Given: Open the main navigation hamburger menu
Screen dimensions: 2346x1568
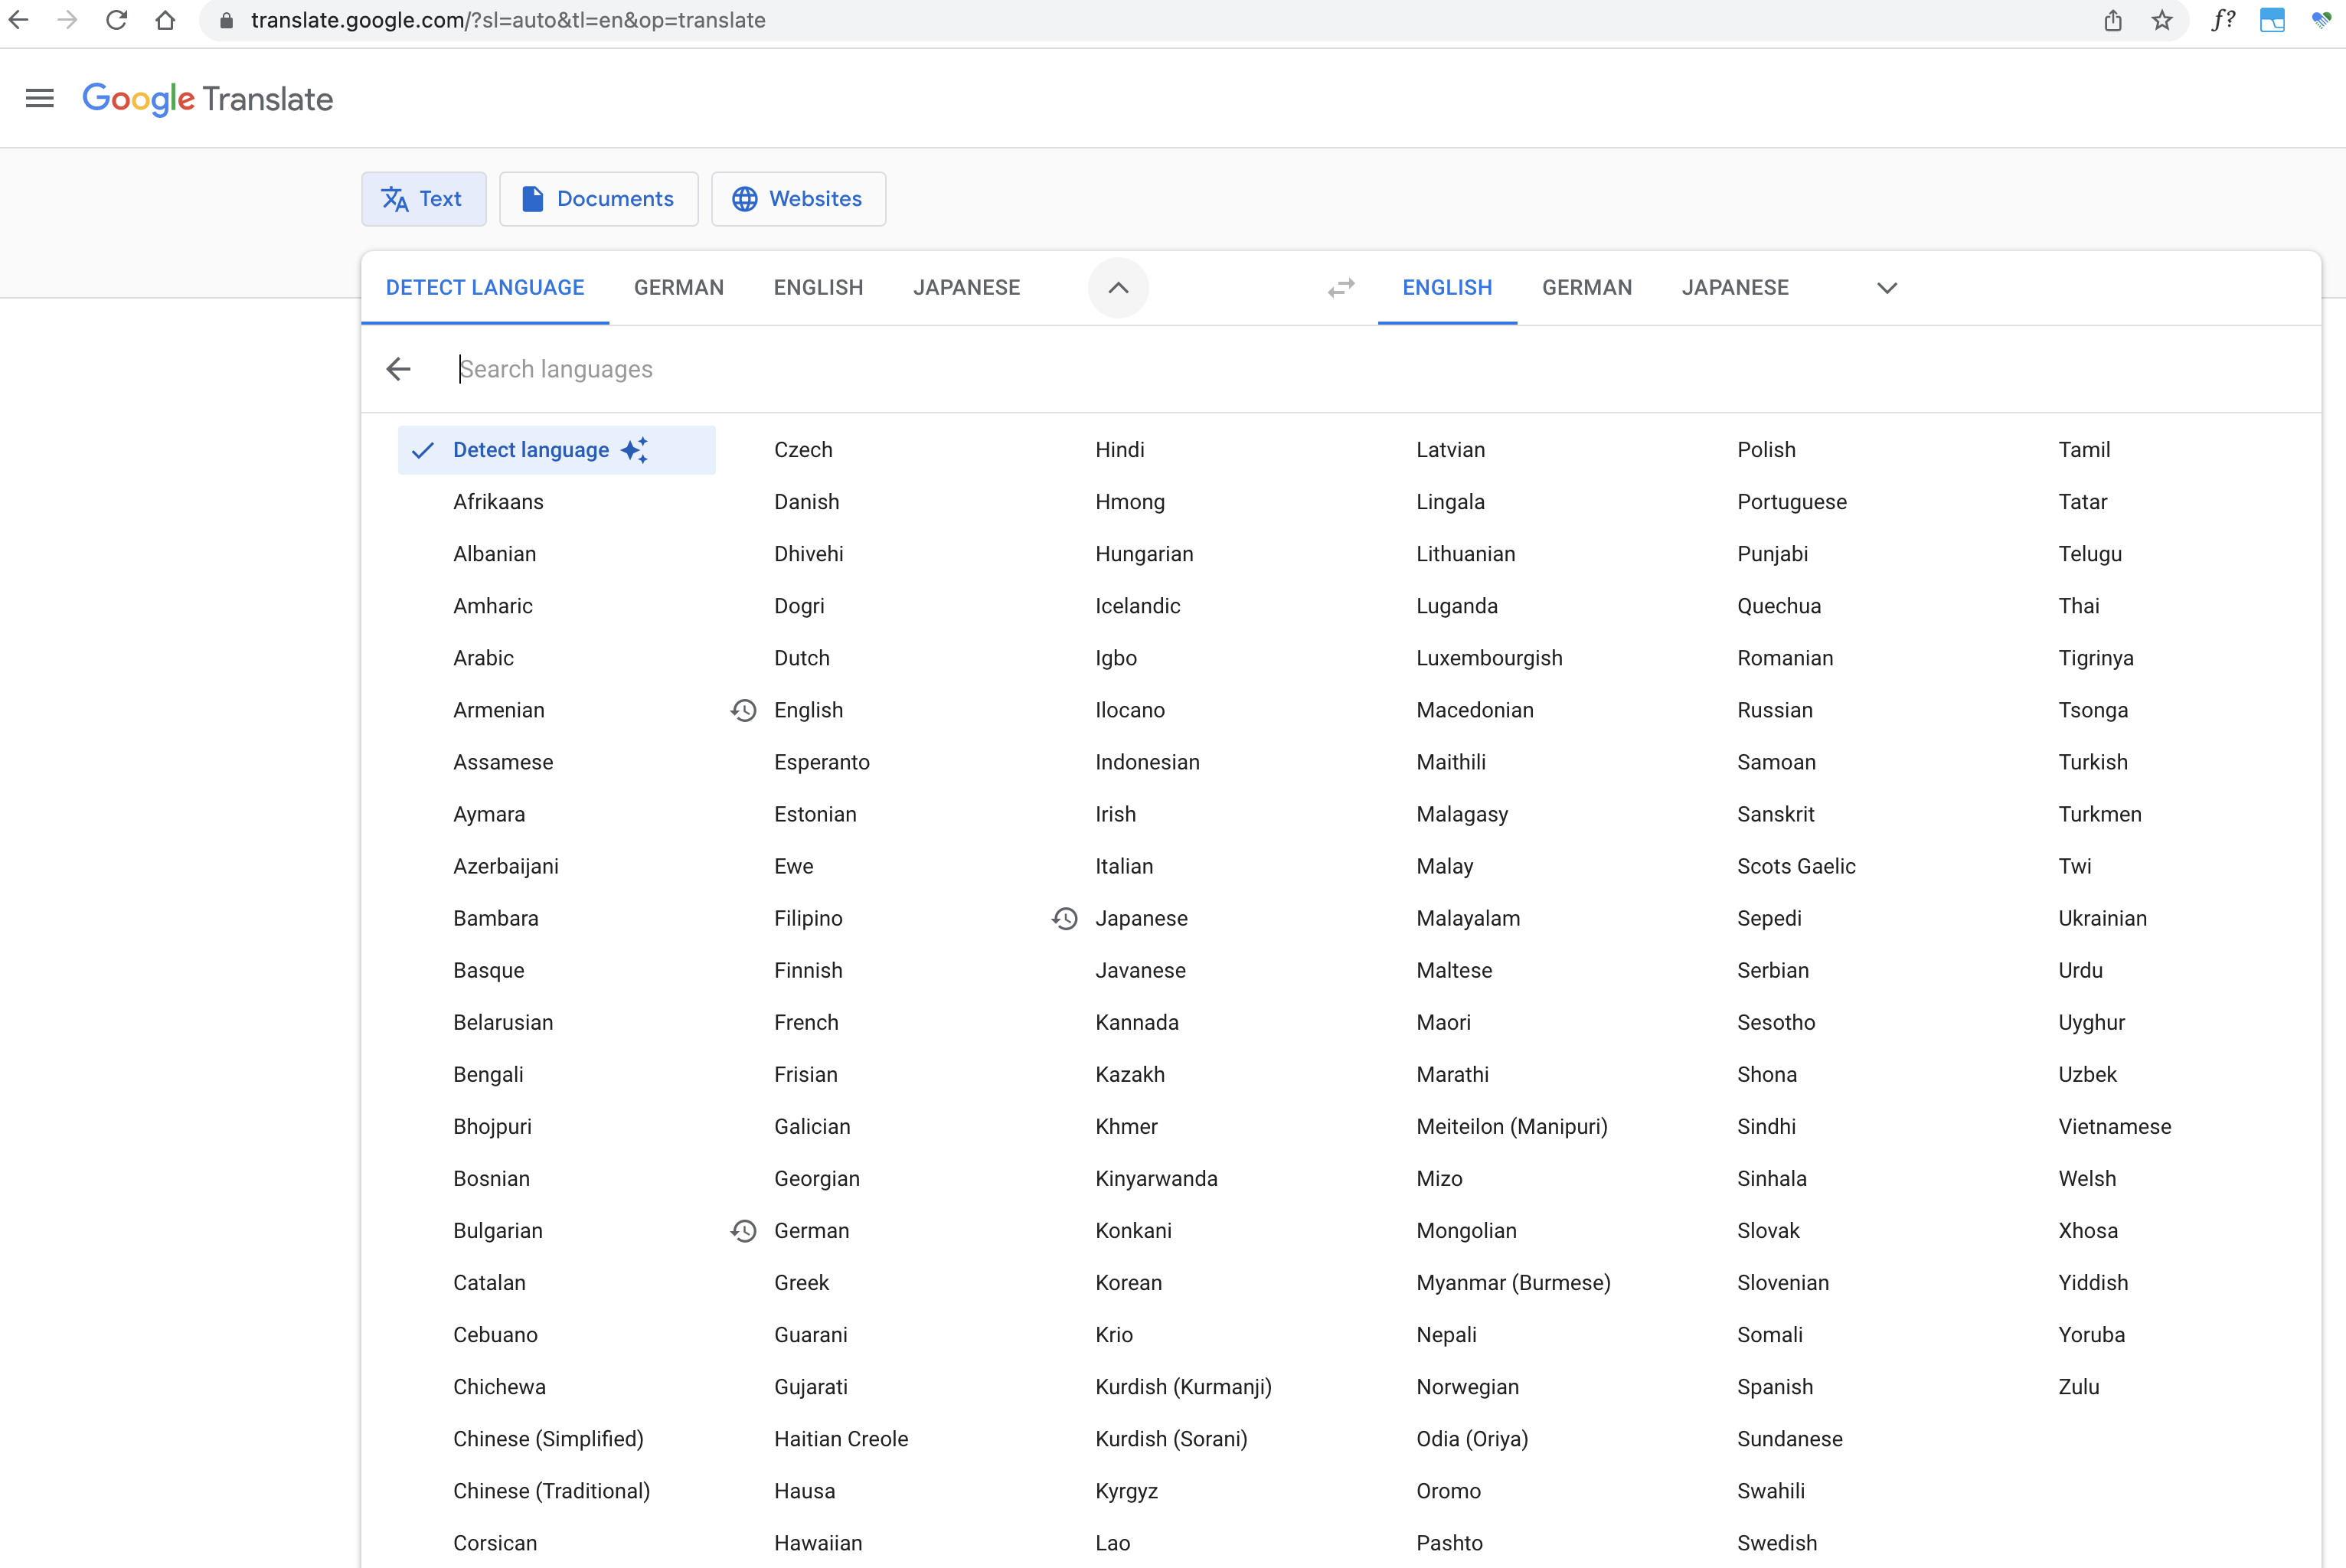Looking at the screenshot, I should coord(39,98).
